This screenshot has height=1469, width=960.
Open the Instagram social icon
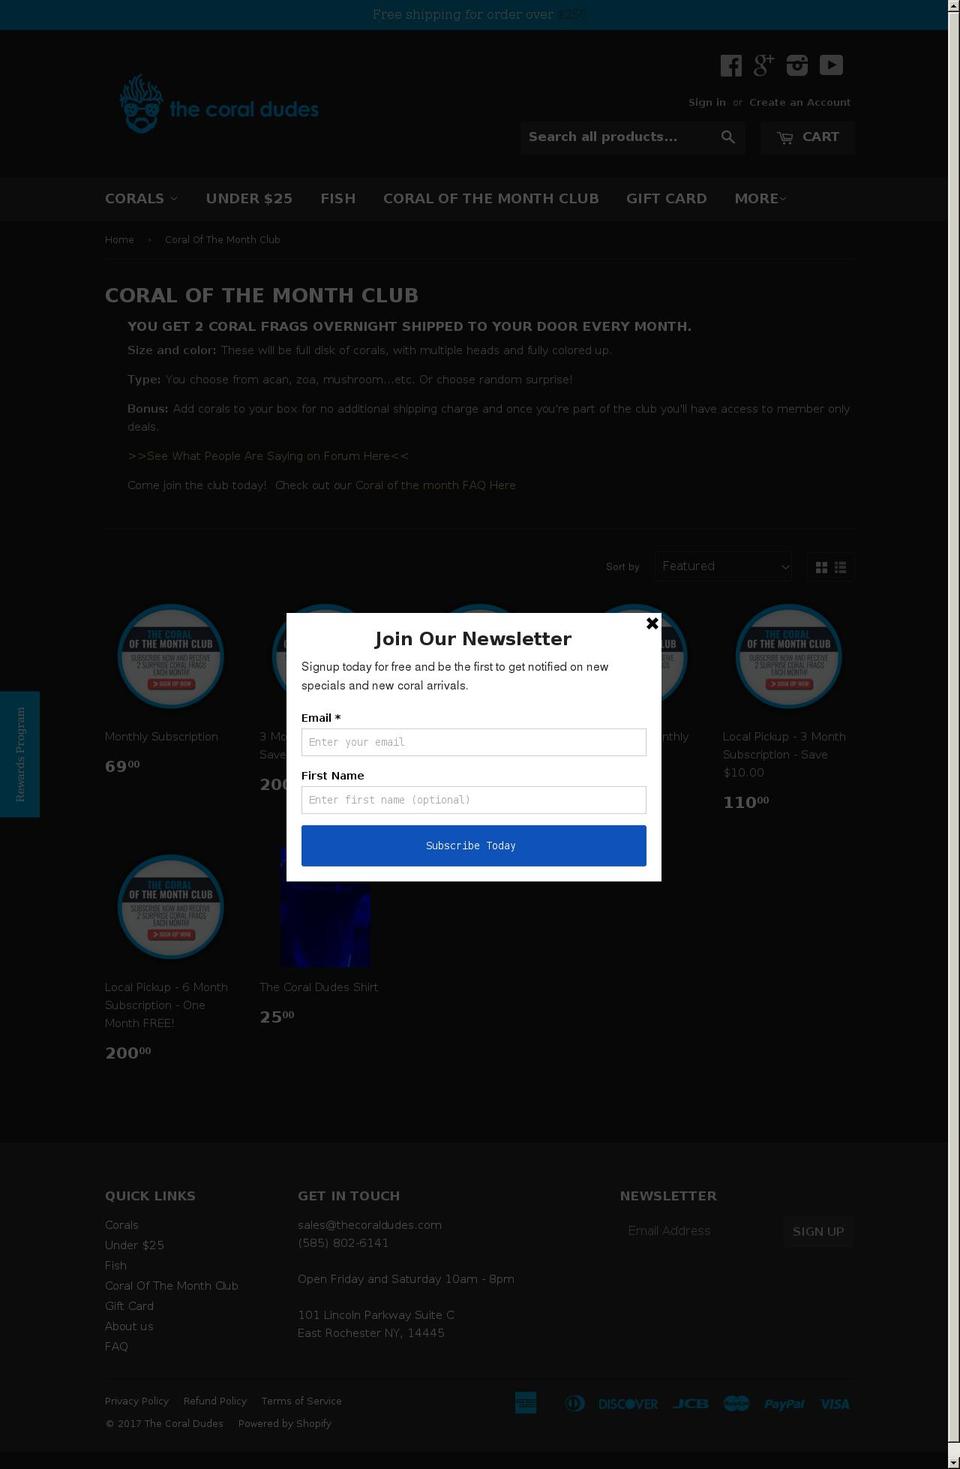[796, 65]
